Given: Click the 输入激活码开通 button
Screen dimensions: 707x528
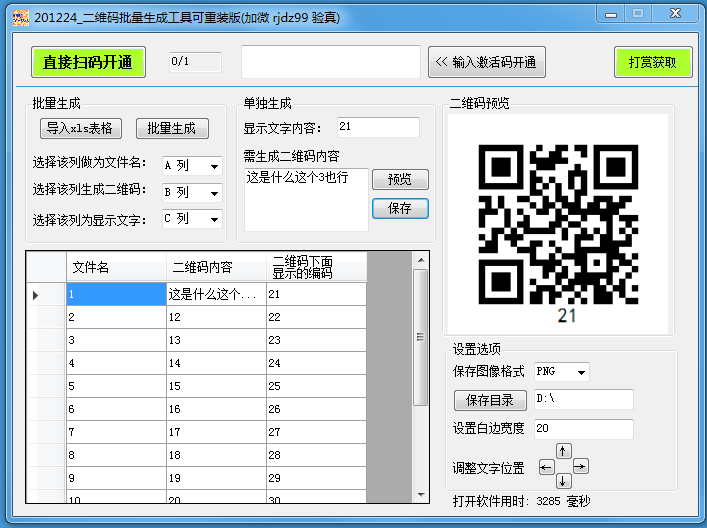Looking at the screenshot, I should click(x=487, y=62).
